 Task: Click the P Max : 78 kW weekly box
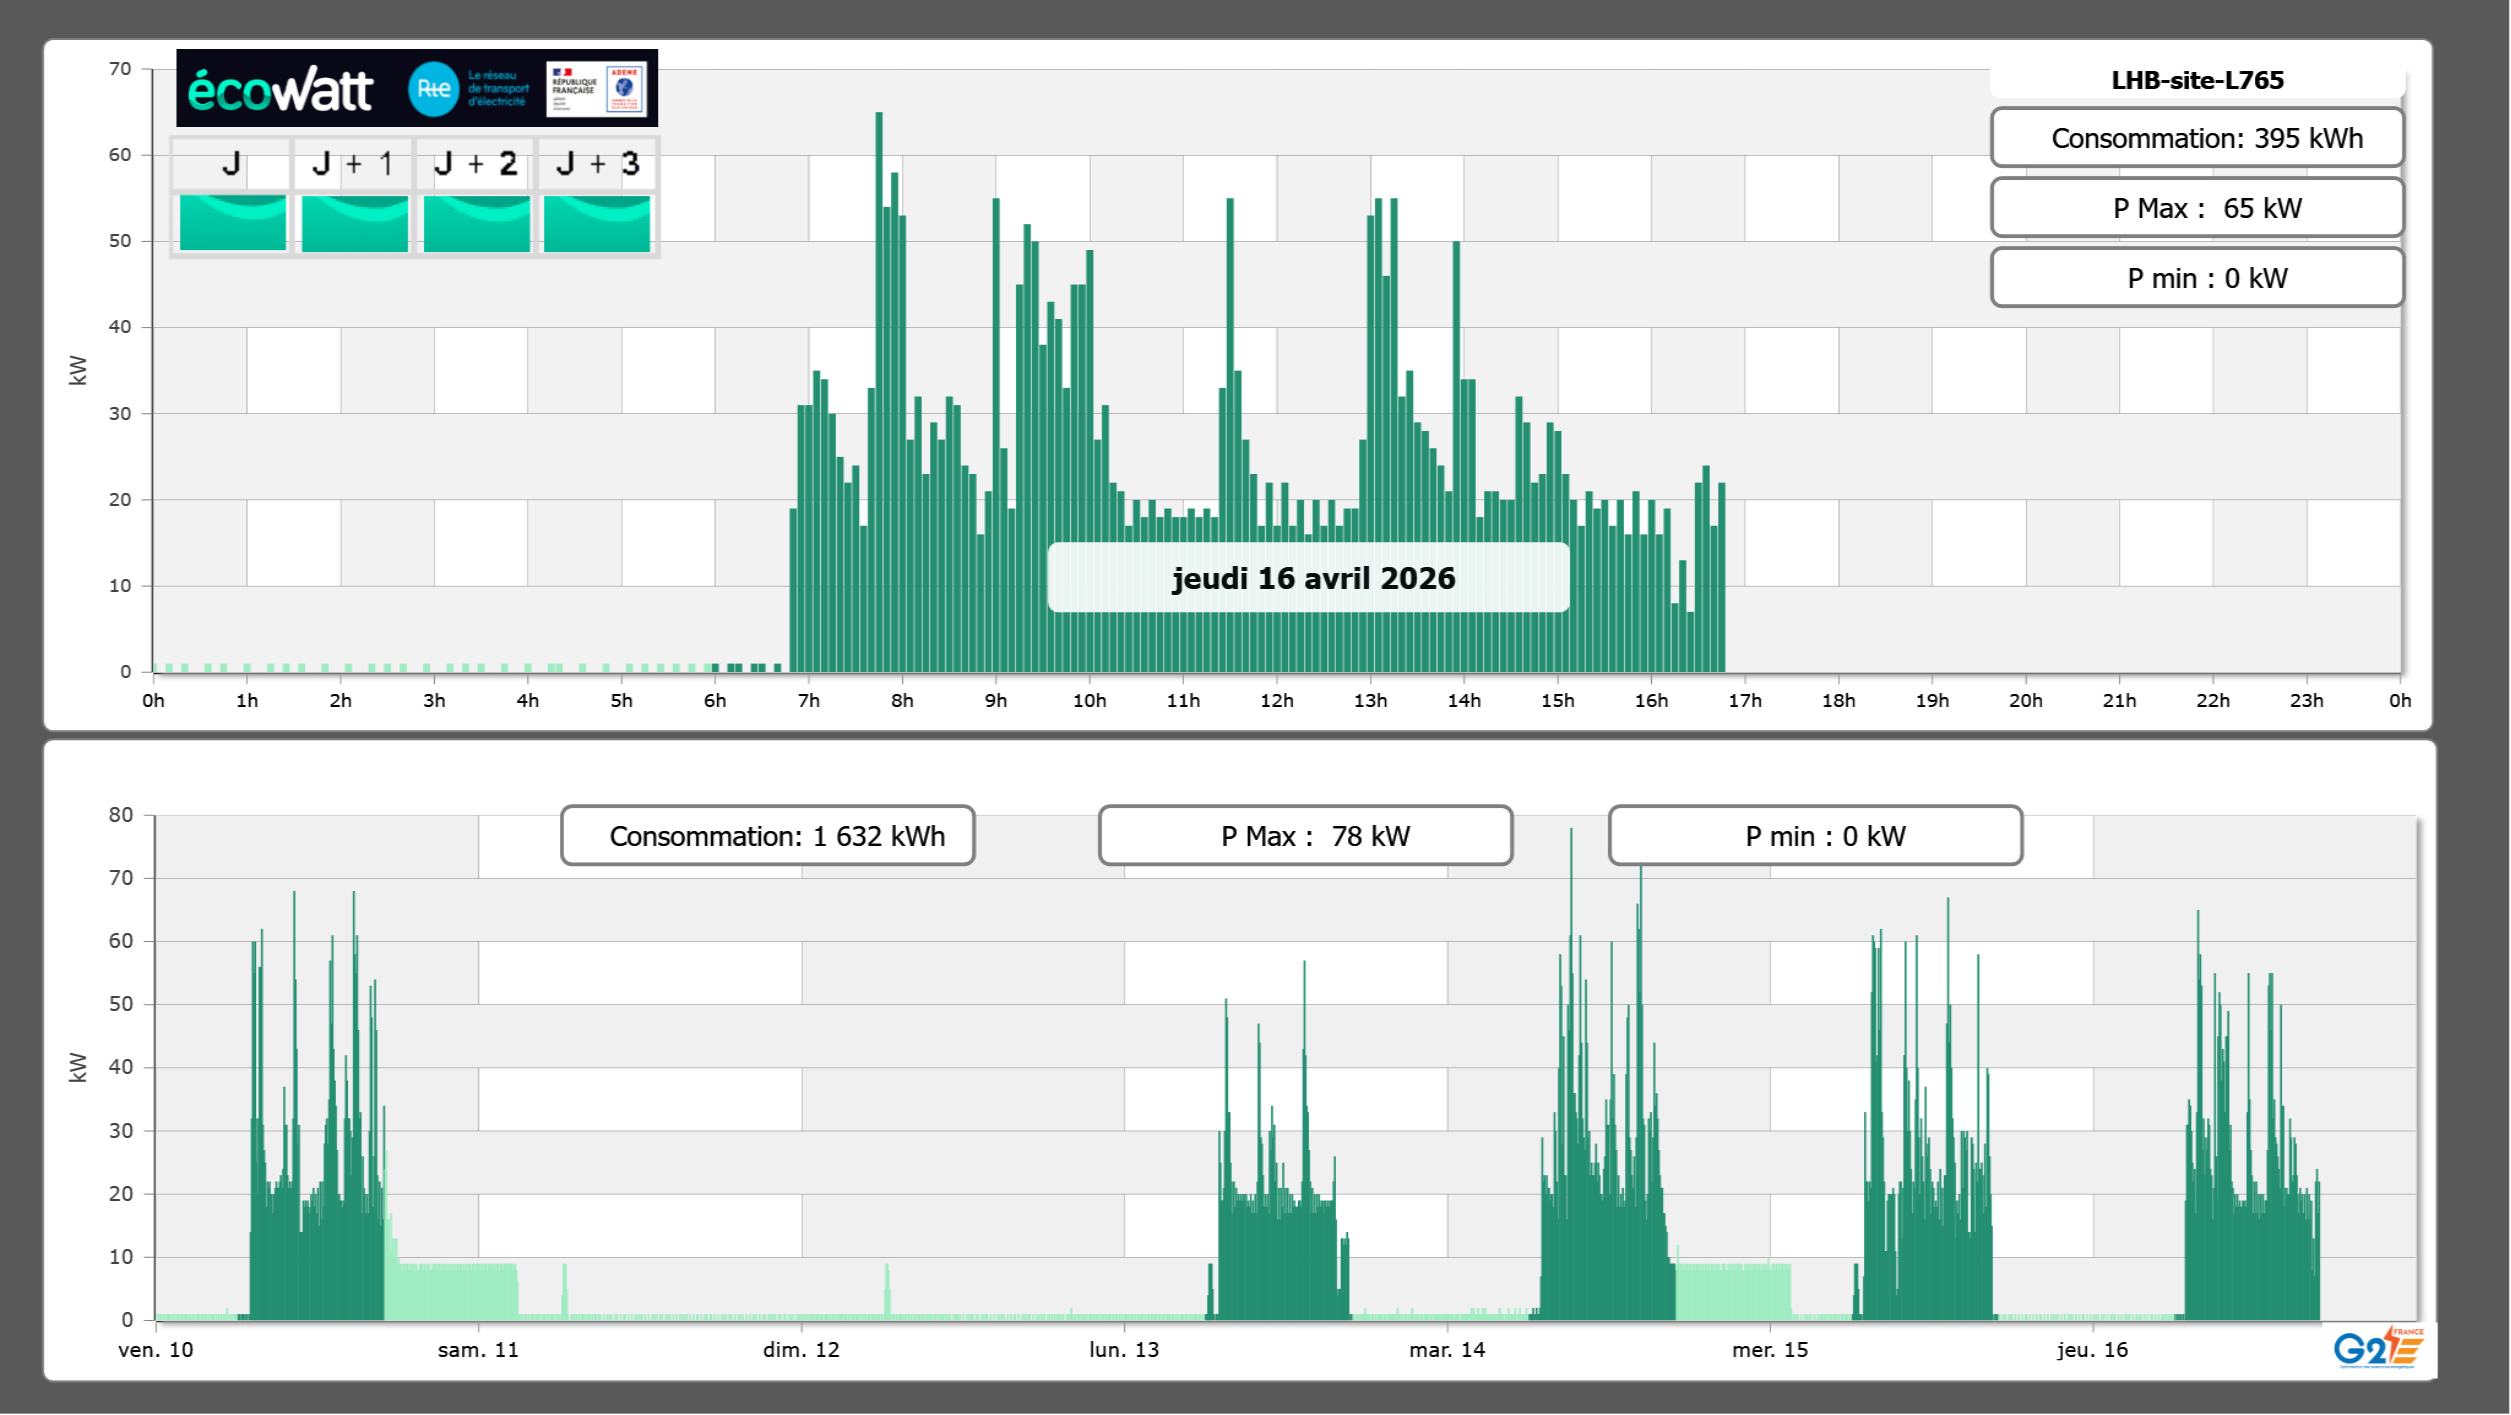point(1305,836)
